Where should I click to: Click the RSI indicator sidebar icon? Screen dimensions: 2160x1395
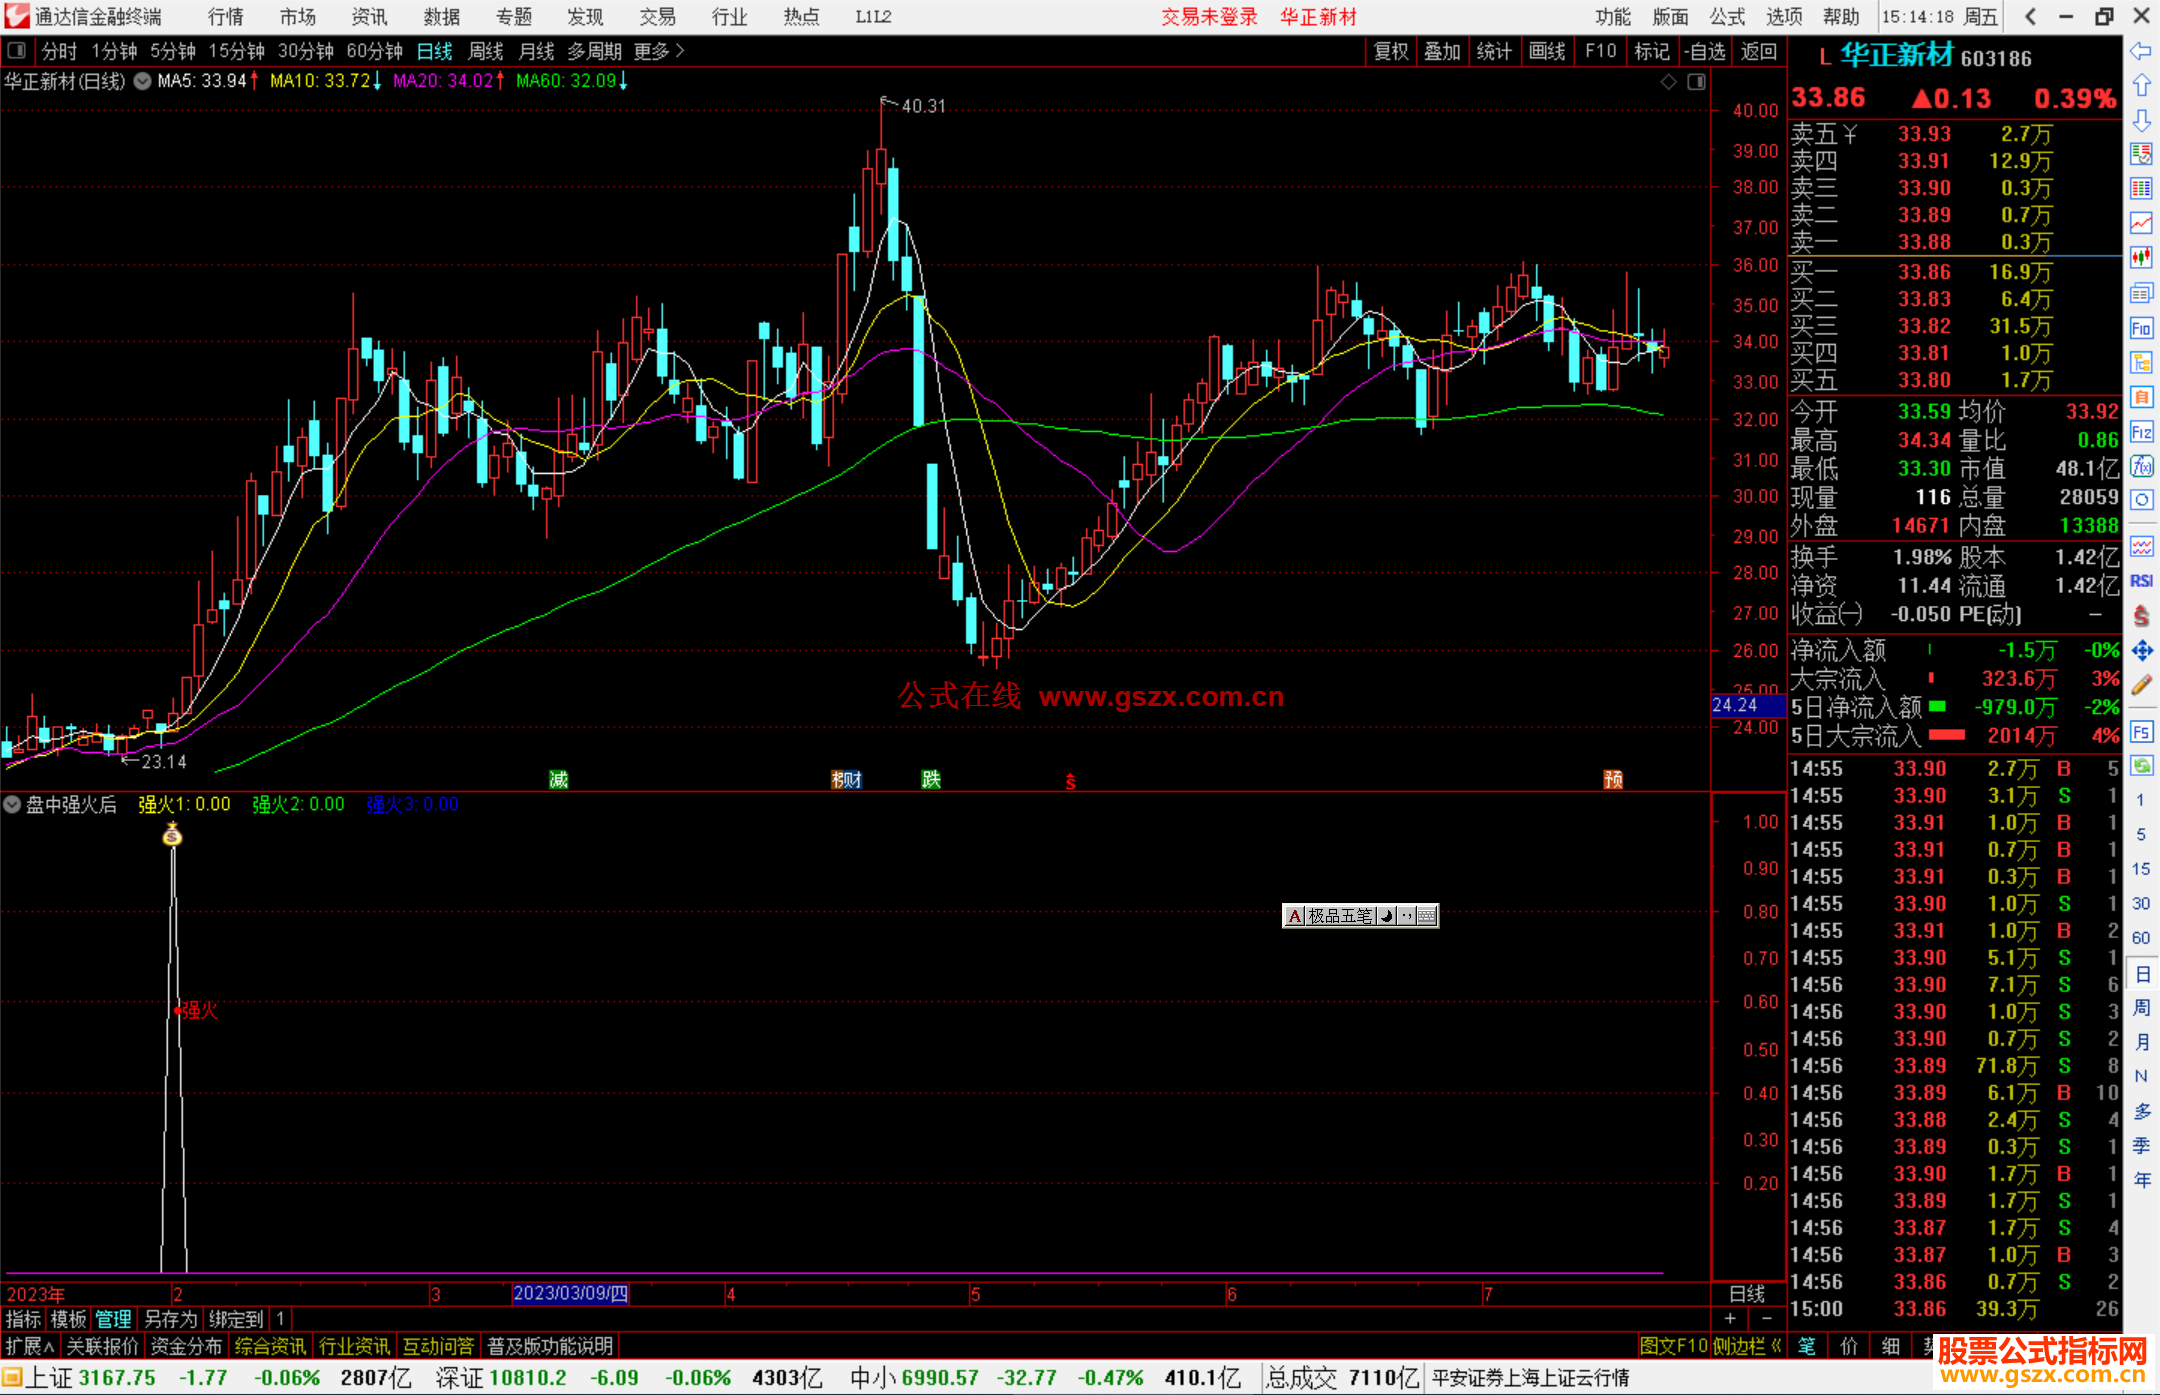click(x=2141, y=581)
